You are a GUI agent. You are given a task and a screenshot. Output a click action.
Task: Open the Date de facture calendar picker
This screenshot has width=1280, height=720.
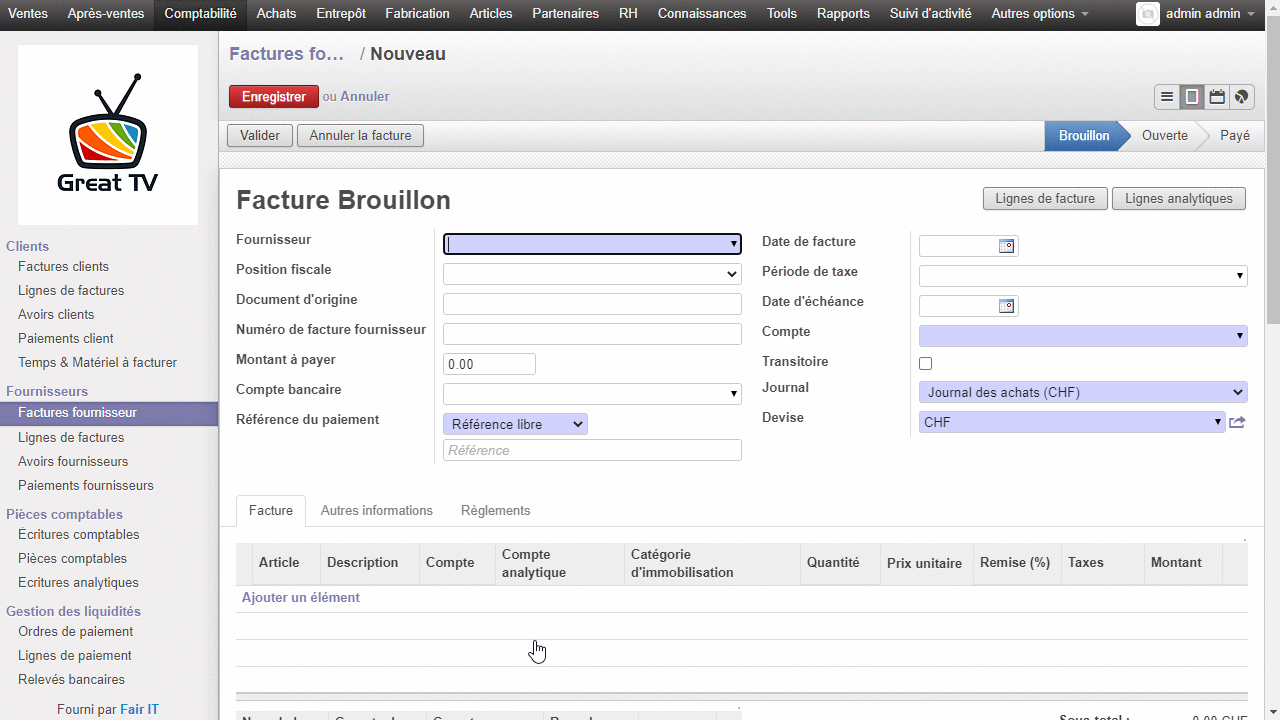(1007, 246)
